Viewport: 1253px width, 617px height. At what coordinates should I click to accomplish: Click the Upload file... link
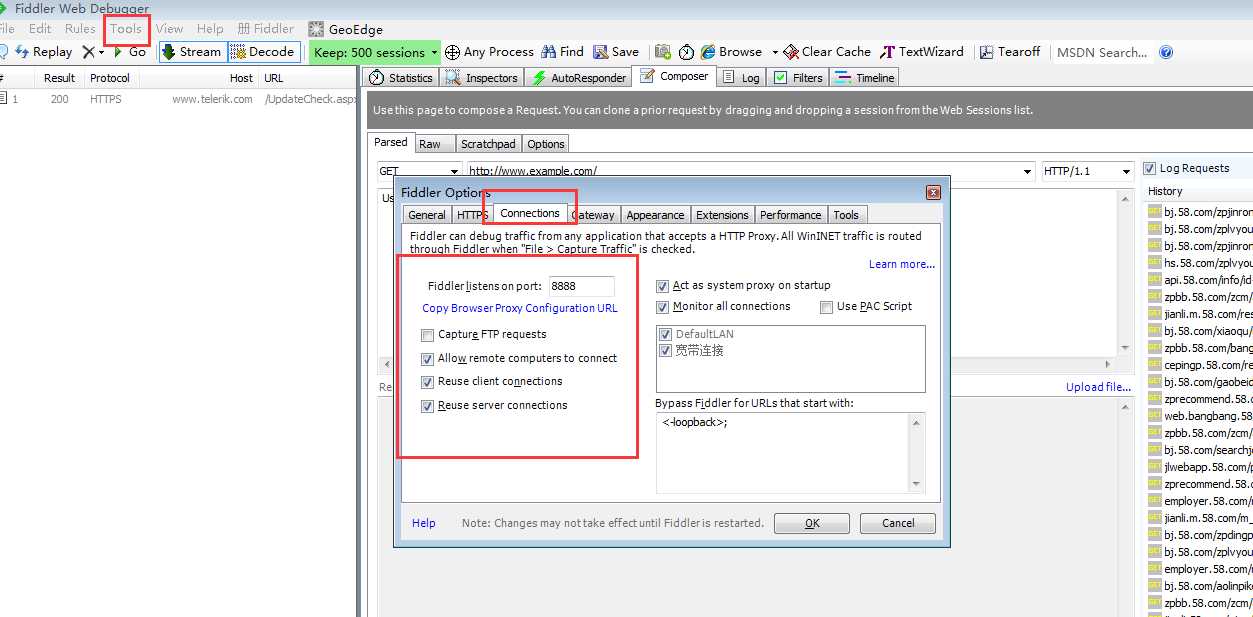(x=1098, y=387)
